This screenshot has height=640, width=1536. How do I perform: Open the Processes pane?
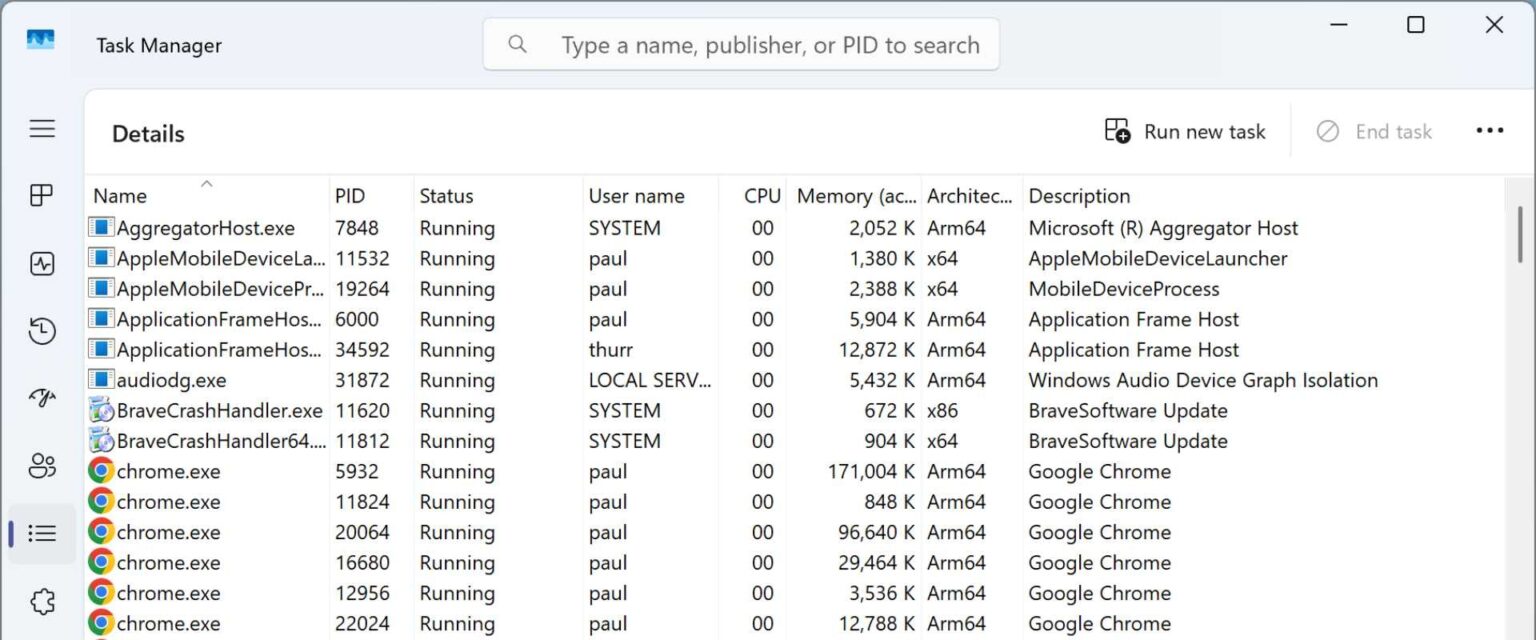click(41, 195)
